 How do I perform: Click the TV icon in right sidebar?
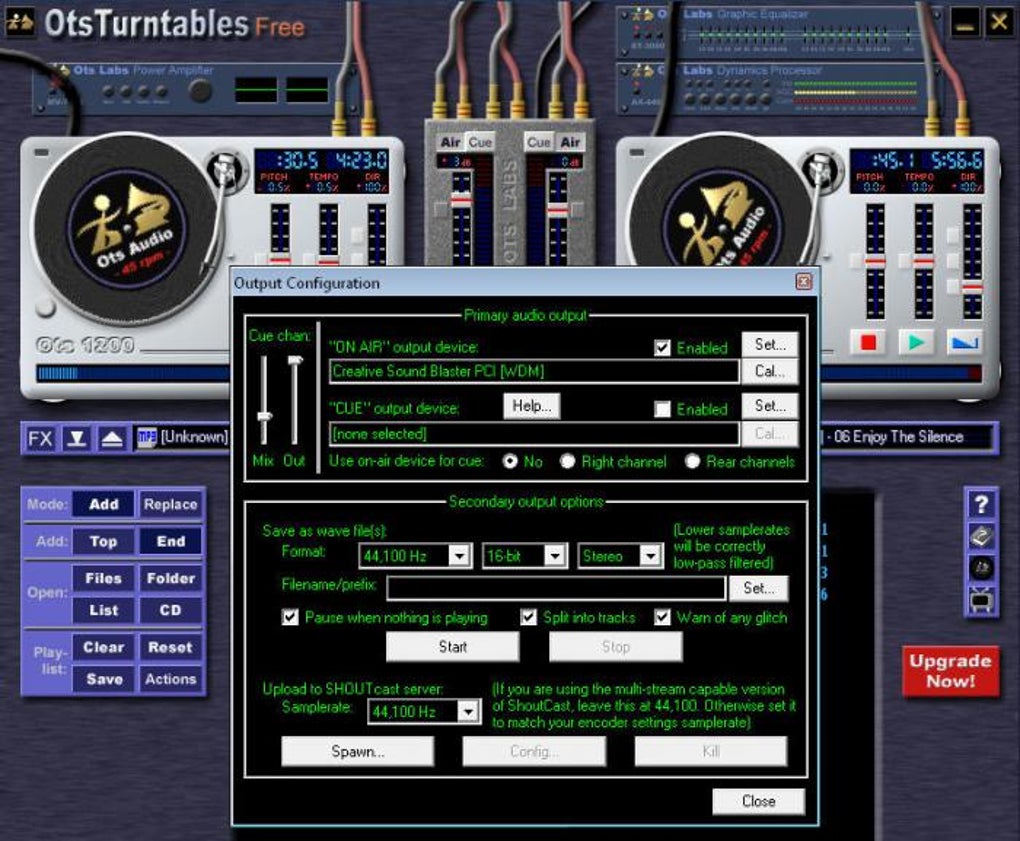(981, 599)
